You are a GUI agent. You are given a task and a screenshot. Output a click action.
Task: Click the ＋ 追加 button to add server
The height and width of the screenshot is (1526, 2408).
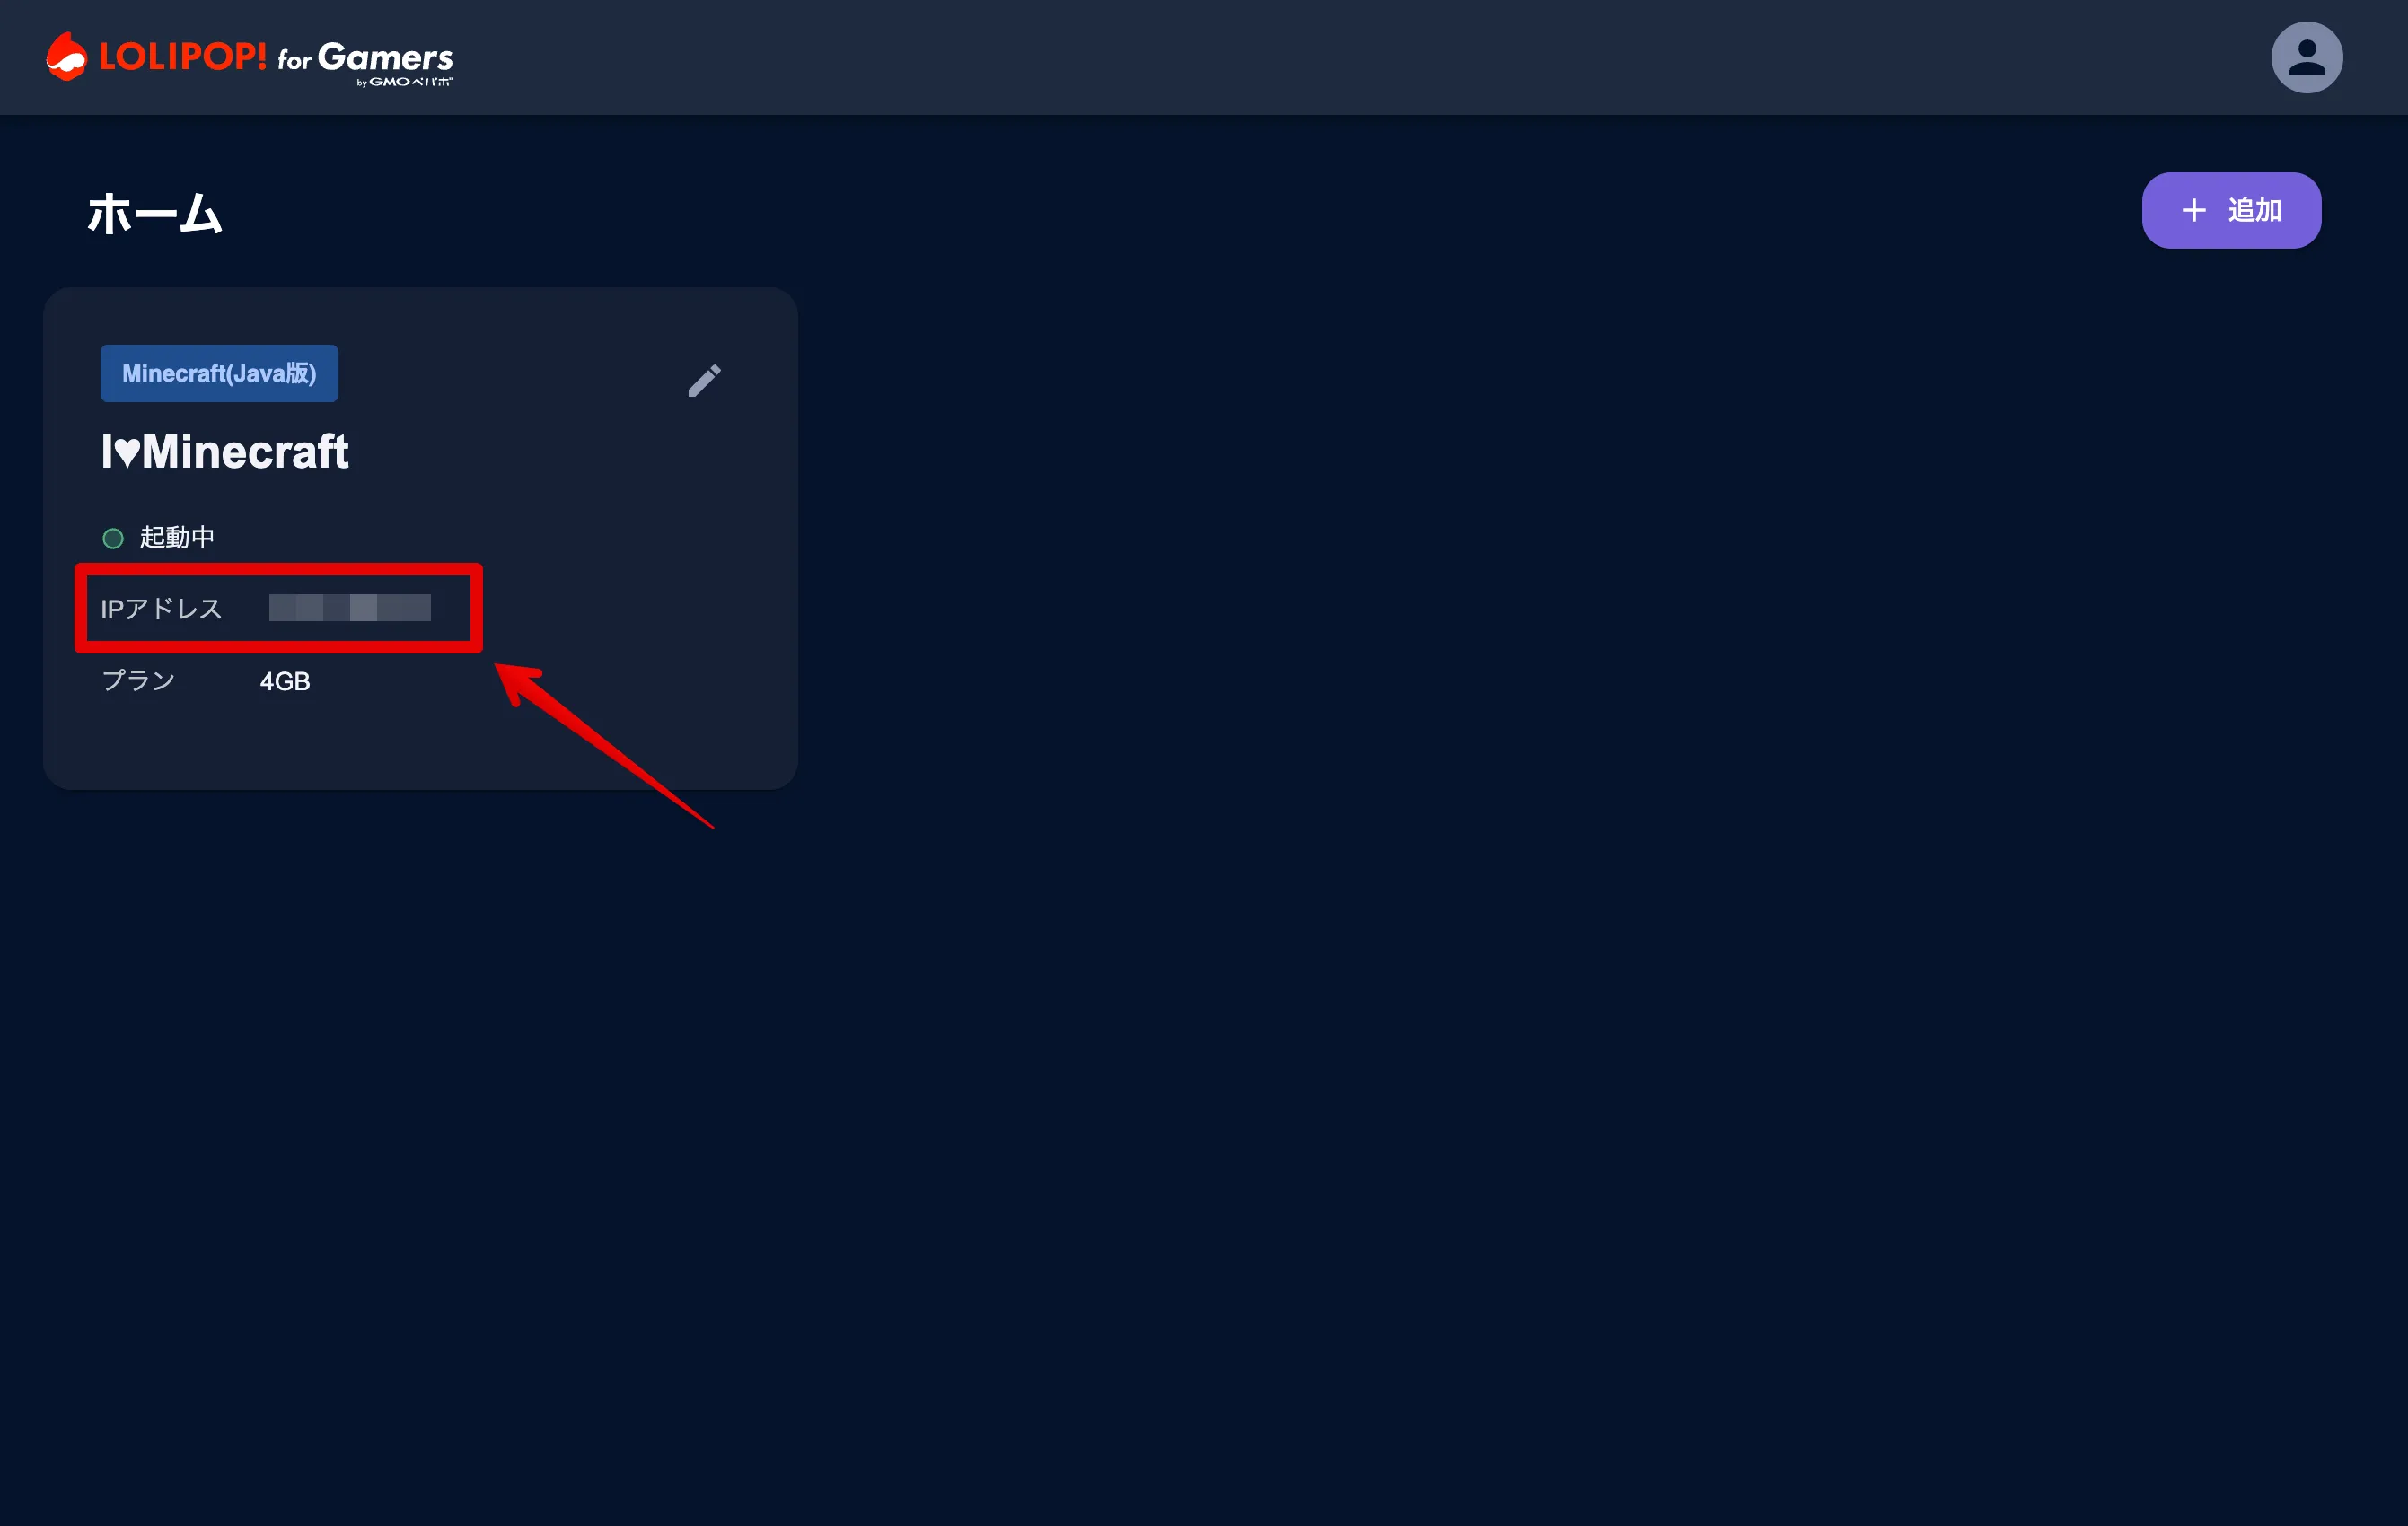2229,210
